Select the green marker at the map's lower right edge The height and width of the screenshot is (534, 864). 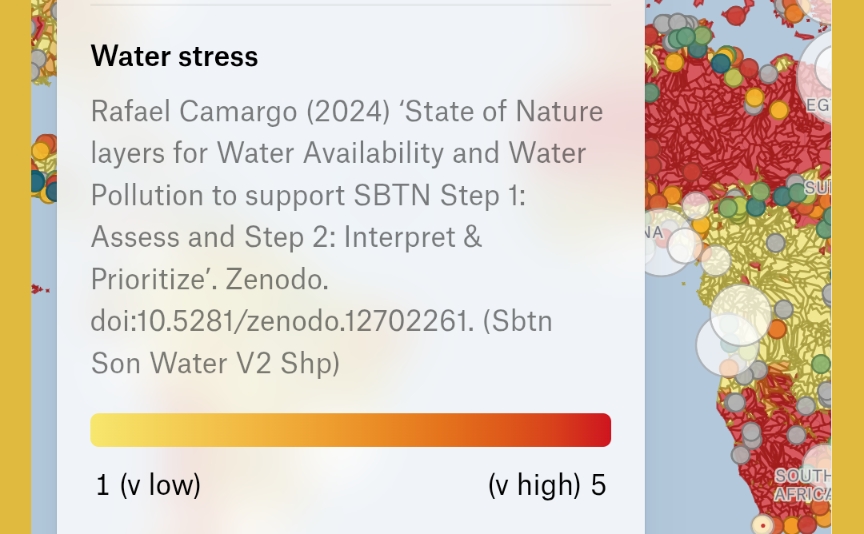(821, 364)
